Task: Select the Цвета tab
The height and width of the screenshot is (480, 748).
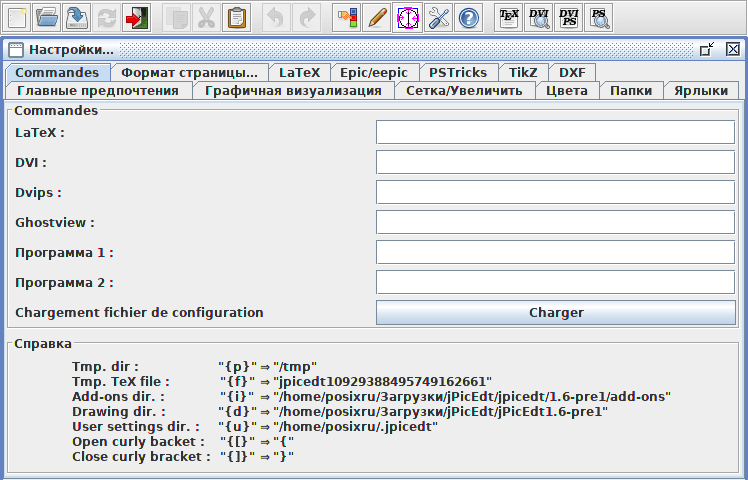Action: (x=567, y=91)
